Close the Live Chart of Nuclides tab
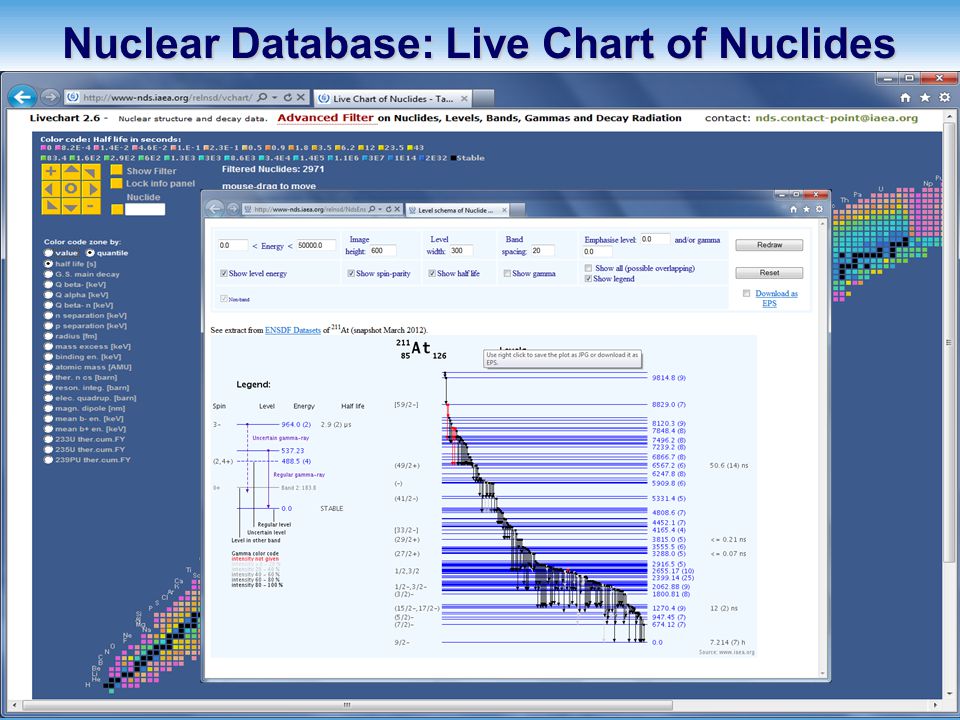960x720 pixels. (x=464, y=98)
